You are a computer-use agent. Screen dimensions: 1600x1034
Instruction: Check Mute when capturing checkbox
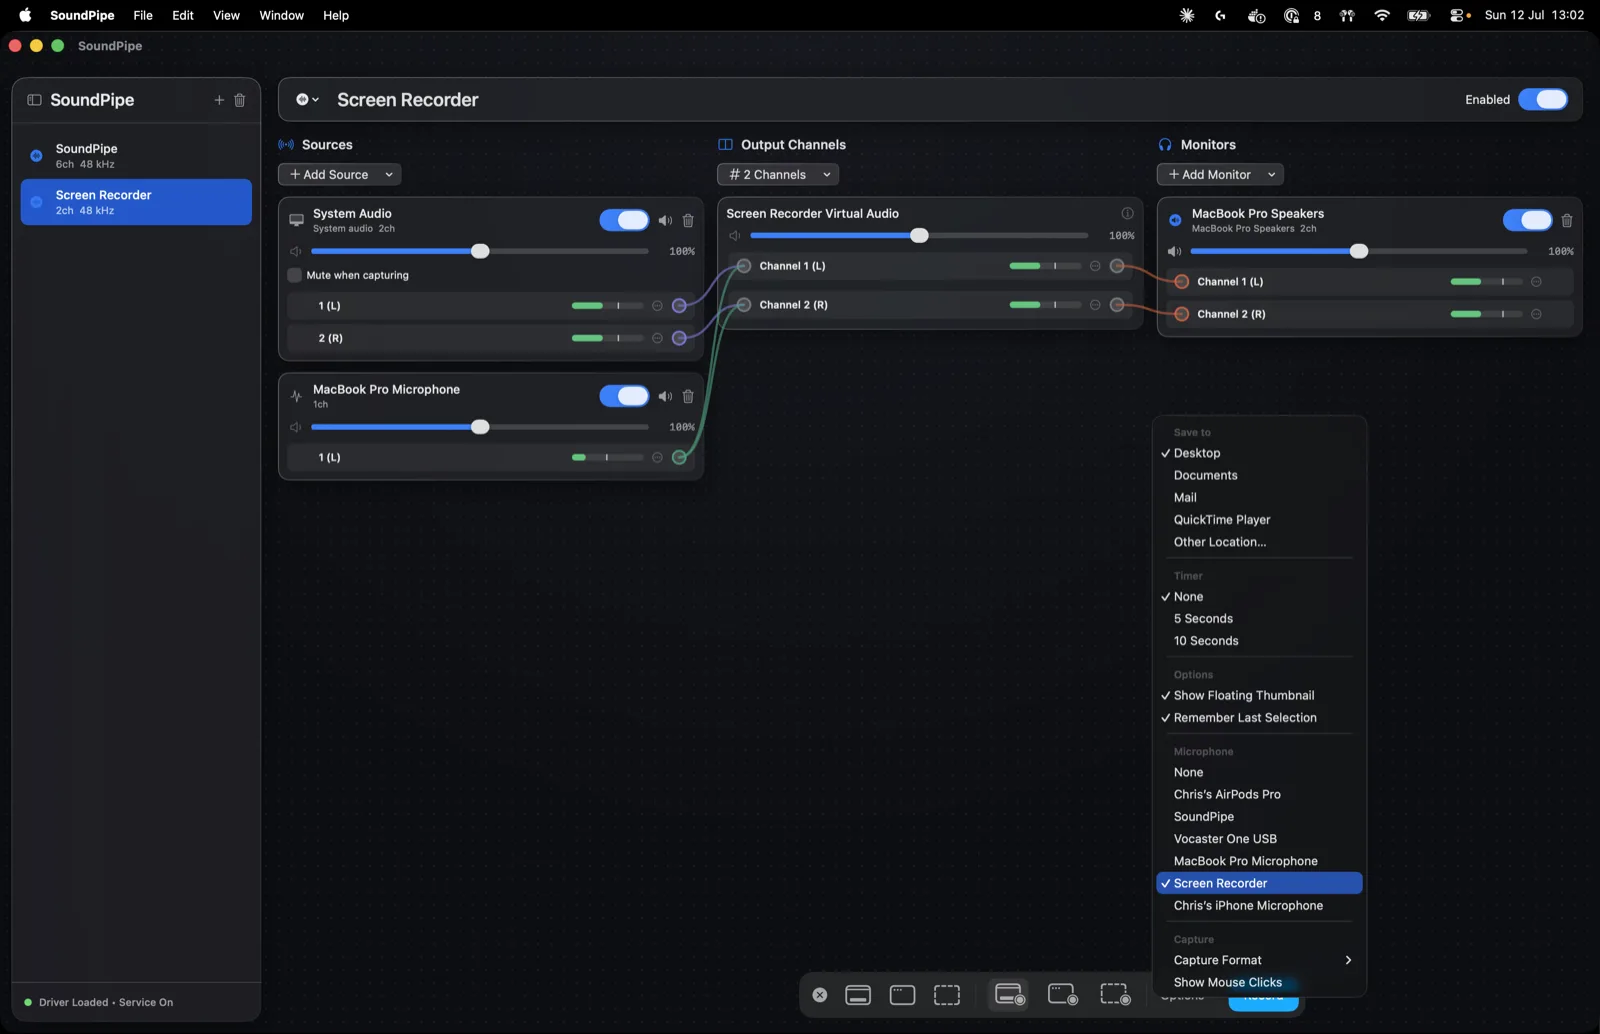(294, 275)
